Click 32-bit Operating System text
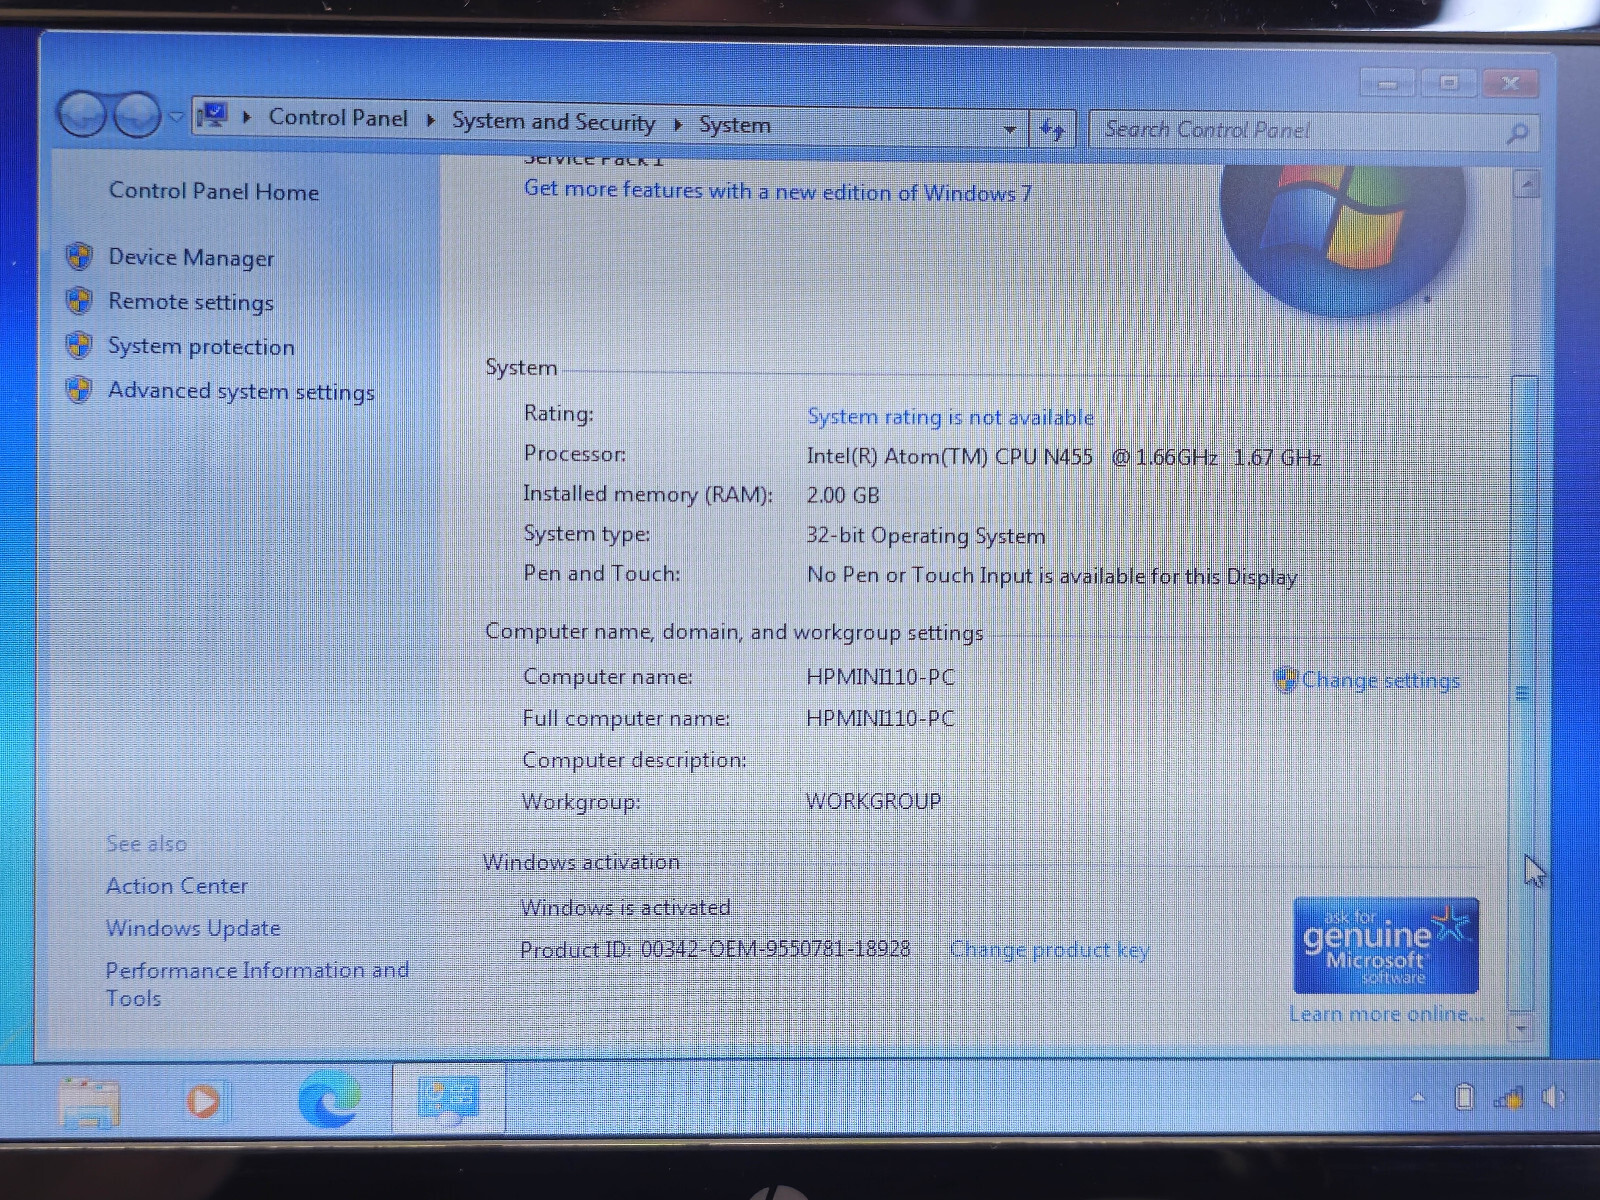This screenshot has height=1200, width=1600. click(926, 536)
